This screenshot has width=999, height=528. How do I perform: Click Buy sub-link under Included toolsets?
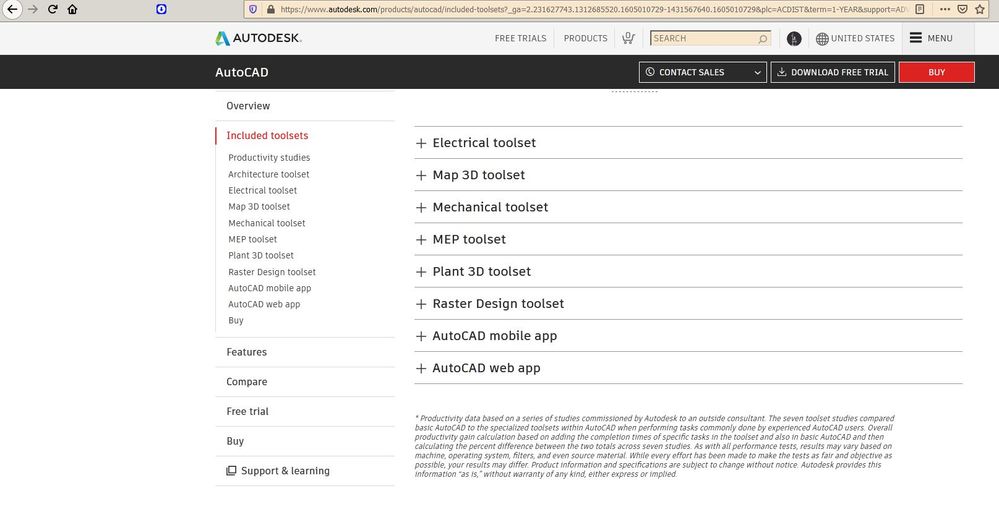click(x=236, y=320)
